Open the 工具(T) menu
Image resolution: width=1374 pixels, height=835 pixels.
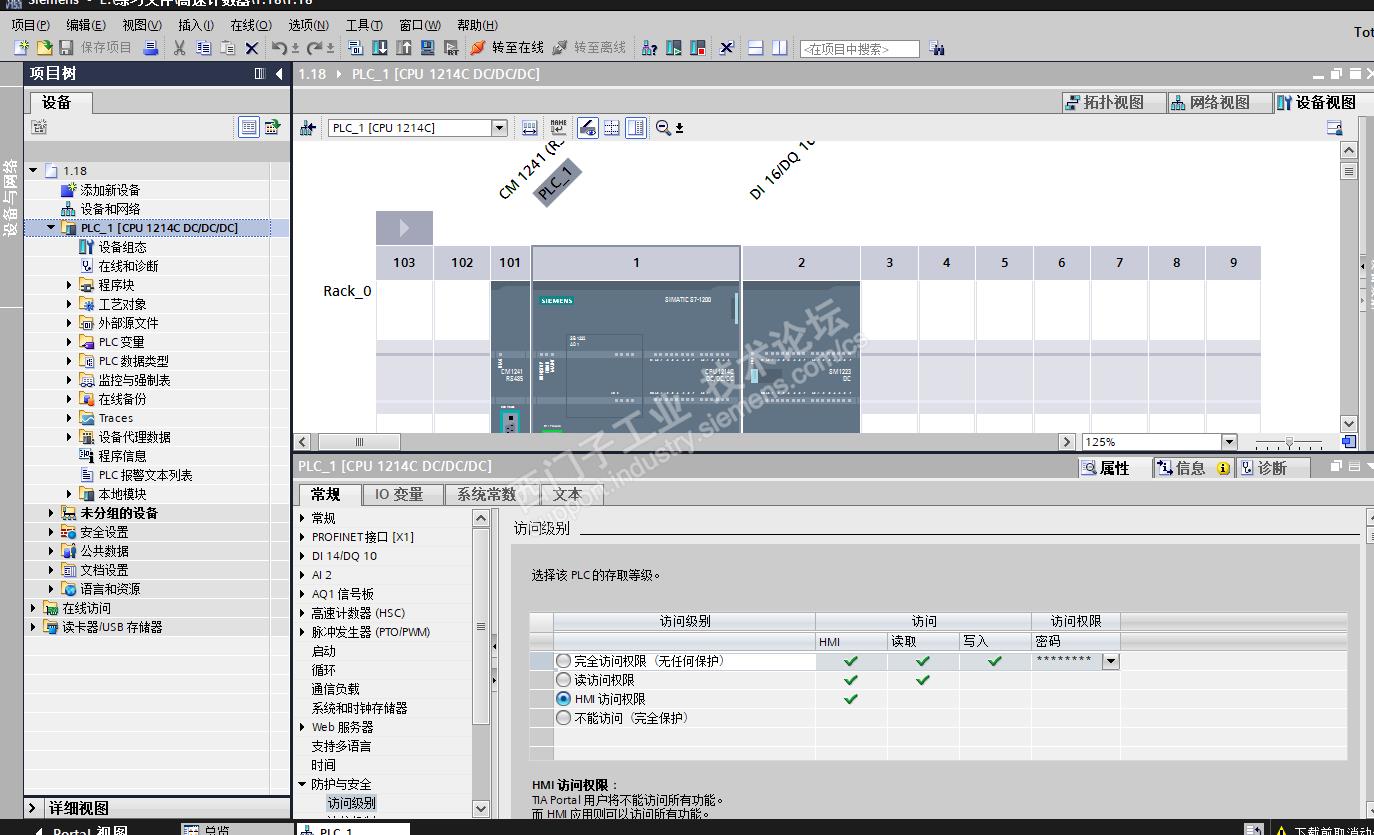(364, 25)
